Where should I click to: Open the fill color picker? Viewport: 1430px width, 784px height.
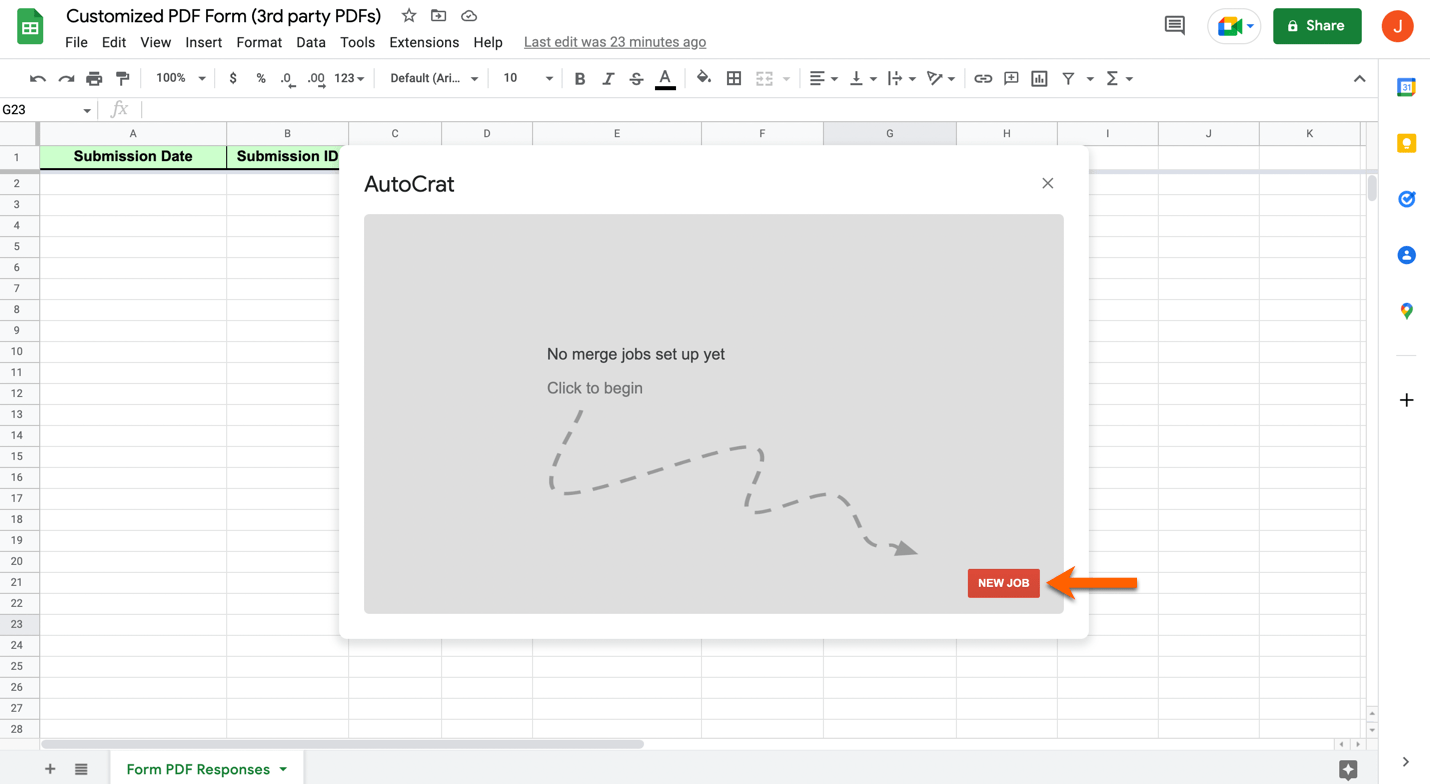click(704, 78)
